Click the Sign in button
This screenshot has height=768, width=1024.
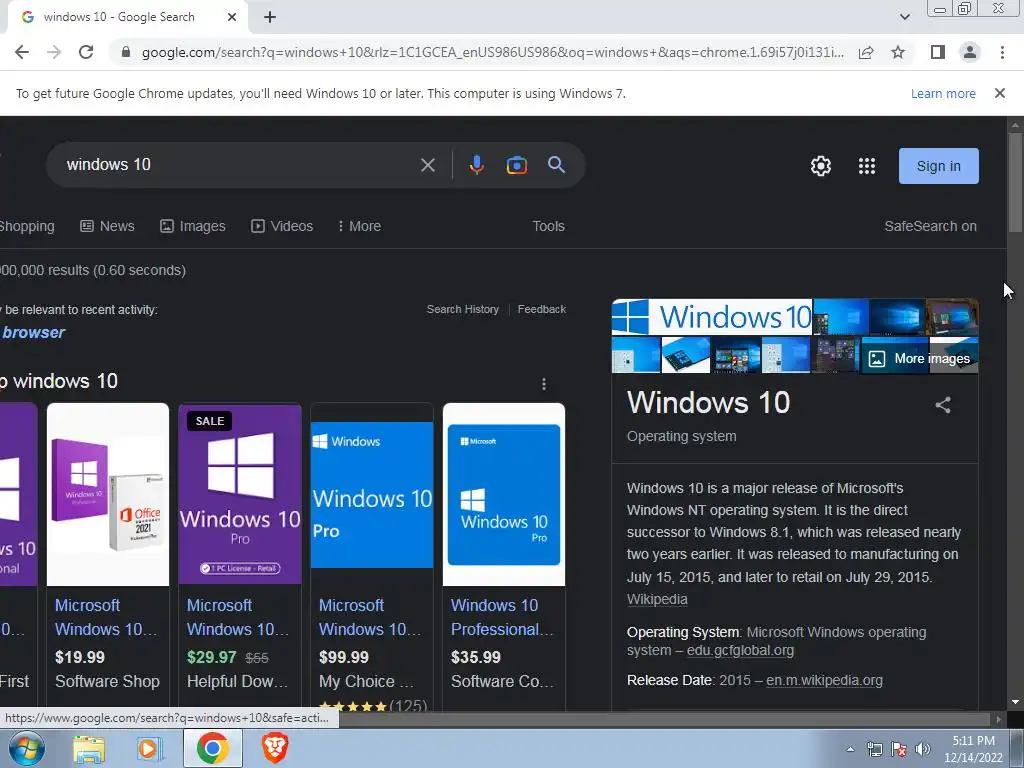tap(938, 166)
